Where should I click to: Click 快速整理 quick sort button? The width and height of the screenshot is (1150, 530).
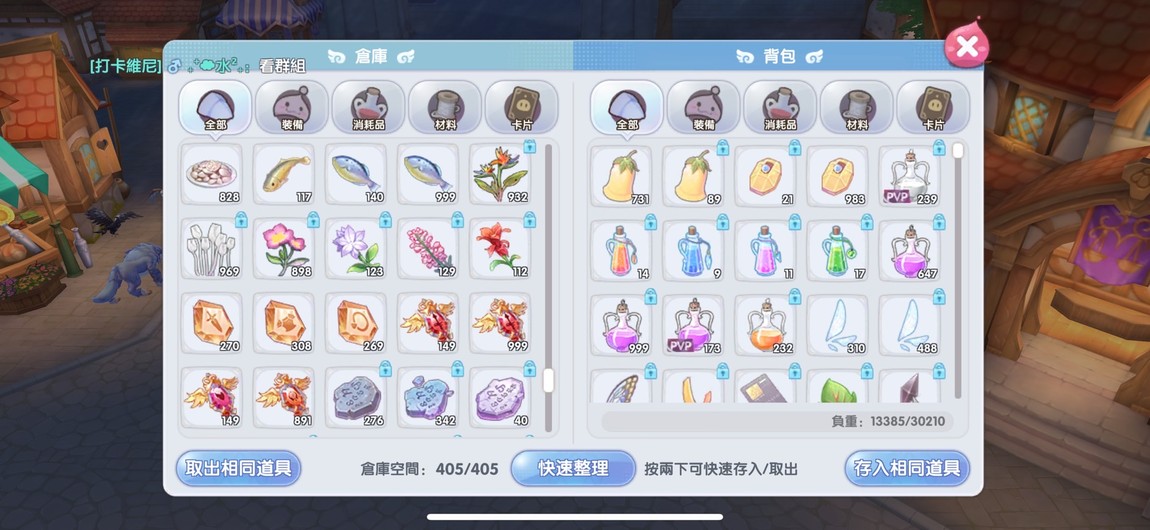pos(573,468)
